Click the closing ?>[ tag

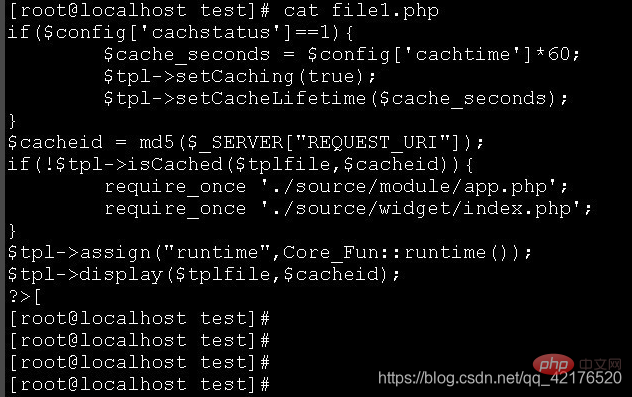pyautogui.click(x=25, y=297)
